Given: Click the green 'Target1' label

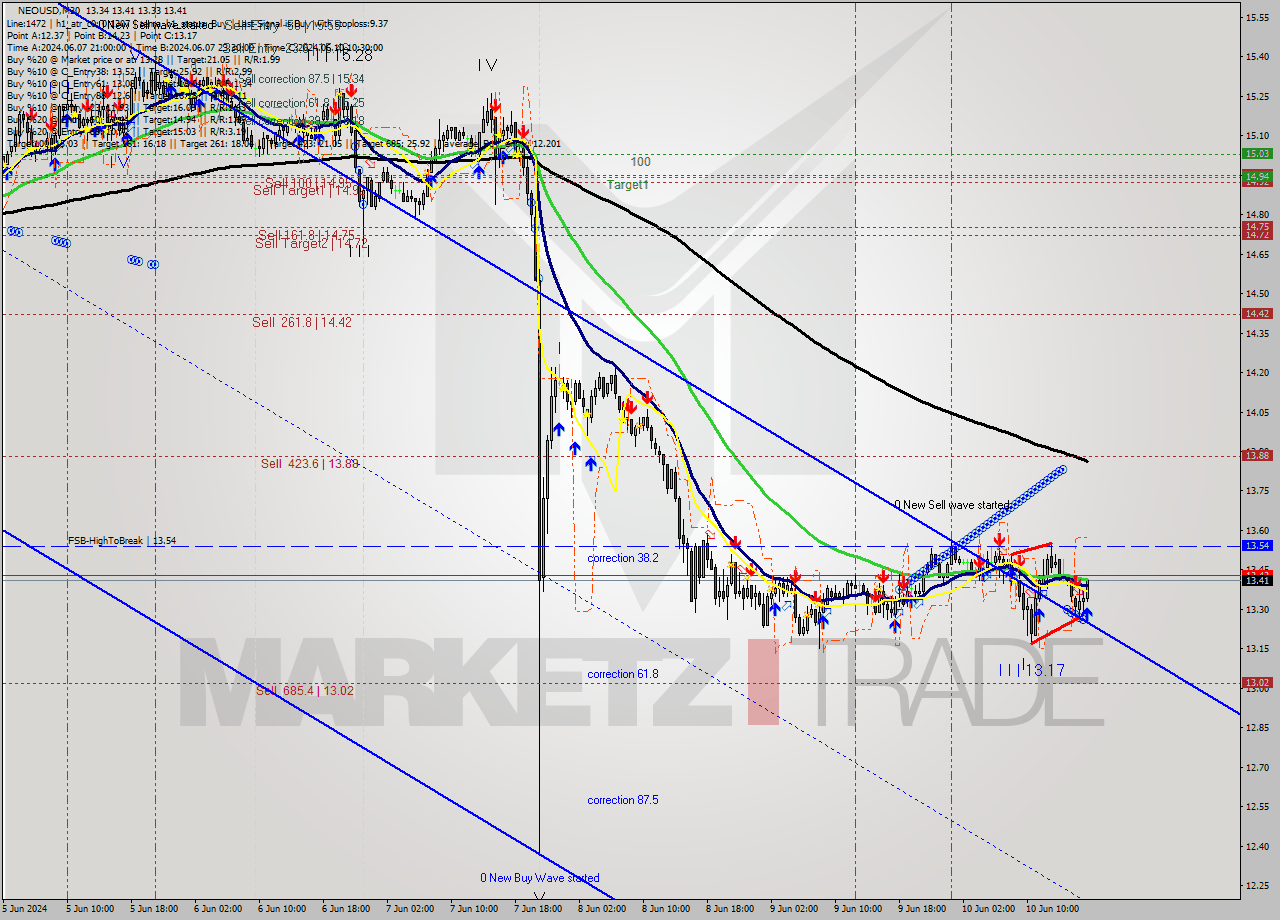Looking at the screenshot, I should [x=628, y=185].
